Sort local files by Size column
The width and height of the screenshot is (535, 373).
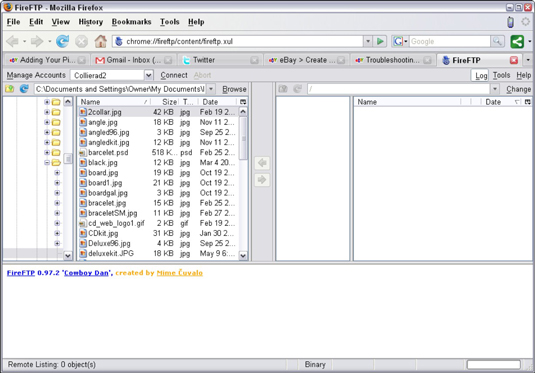point(165,102)
